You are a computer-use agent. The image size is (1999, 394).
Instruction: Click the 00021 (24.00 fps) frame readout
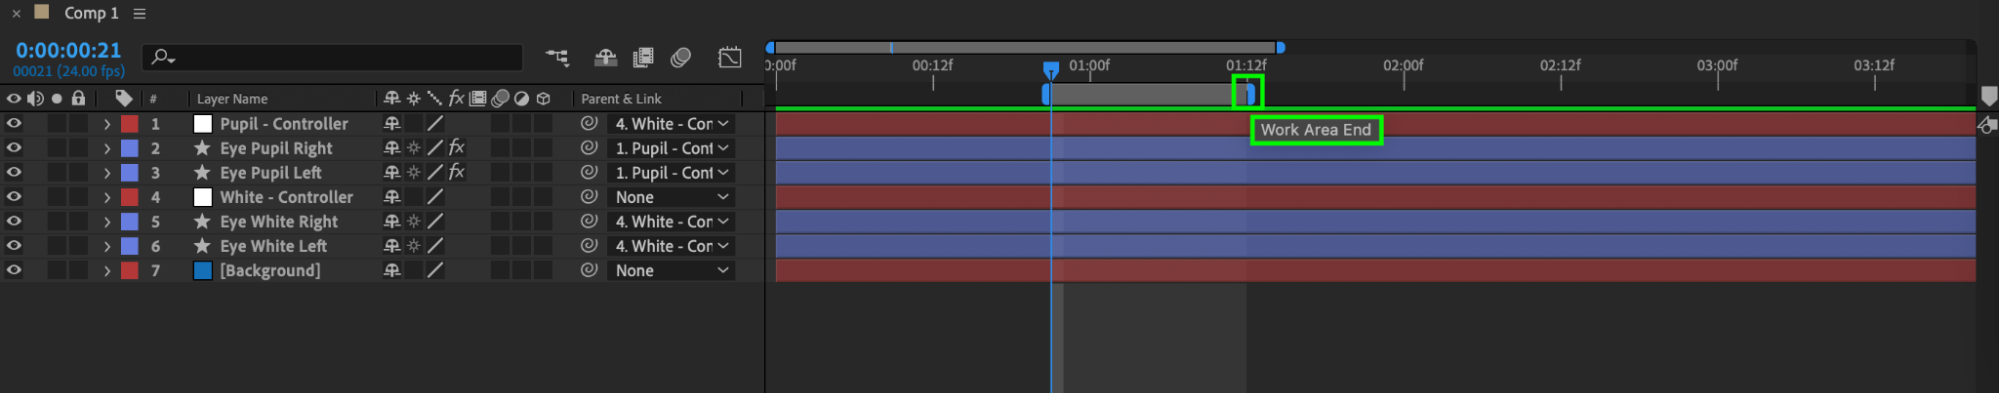(69, 71)
